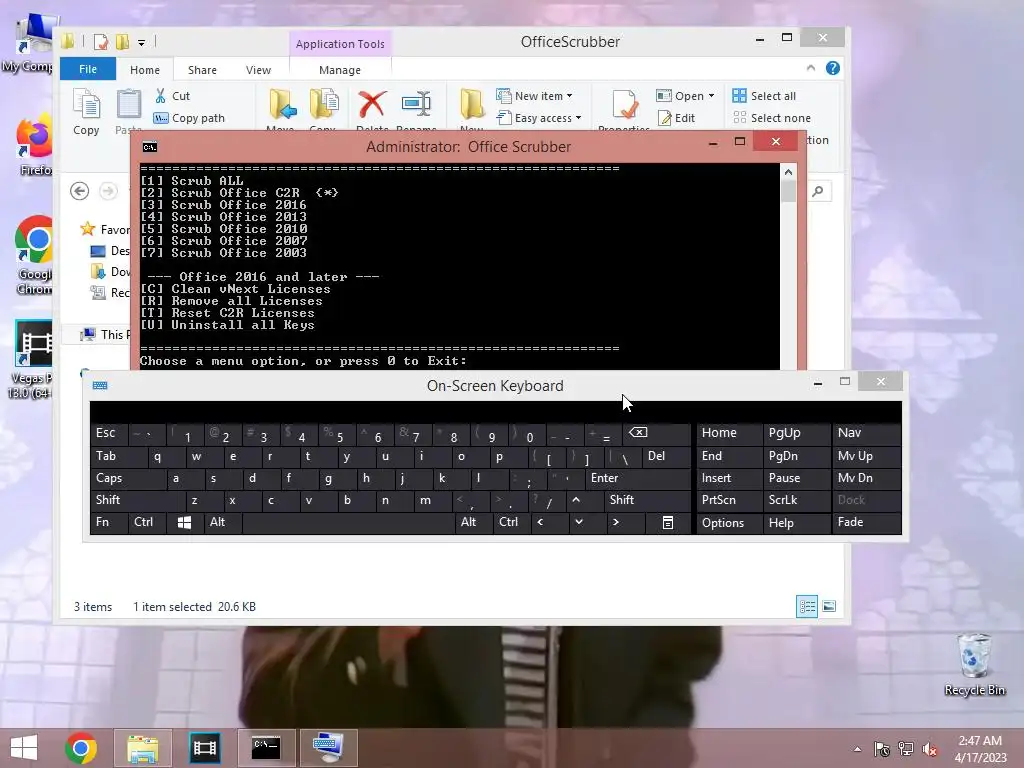Click the Cut scissors command

tap(172, 96)
